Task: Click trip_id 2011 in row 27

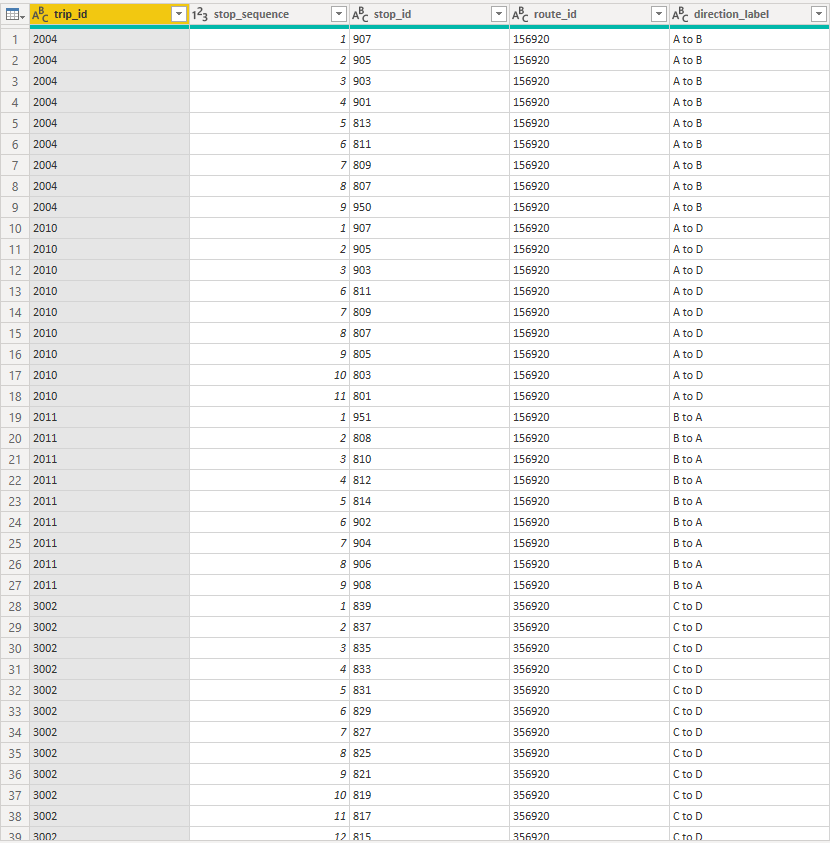Action: (x=110, y=585)
